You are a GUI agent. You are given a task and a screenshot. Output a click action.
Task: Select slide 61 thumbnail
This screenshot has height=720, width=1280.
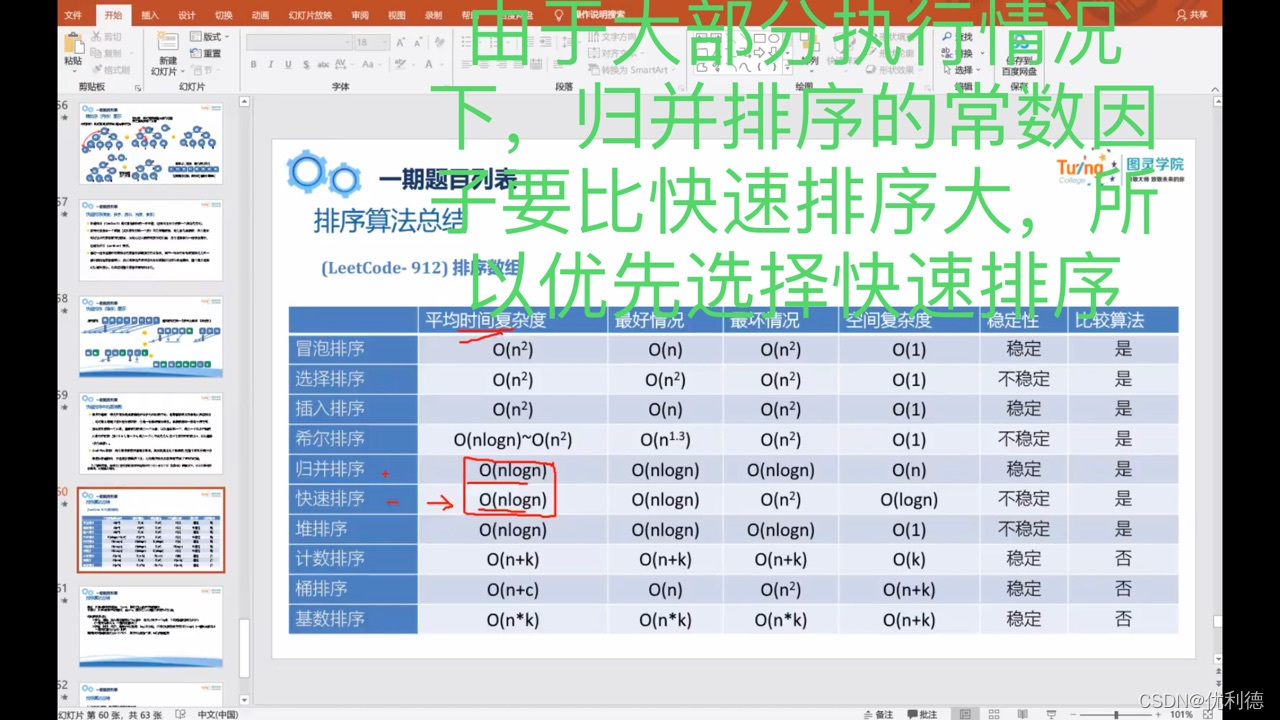(x=151, y=627)
